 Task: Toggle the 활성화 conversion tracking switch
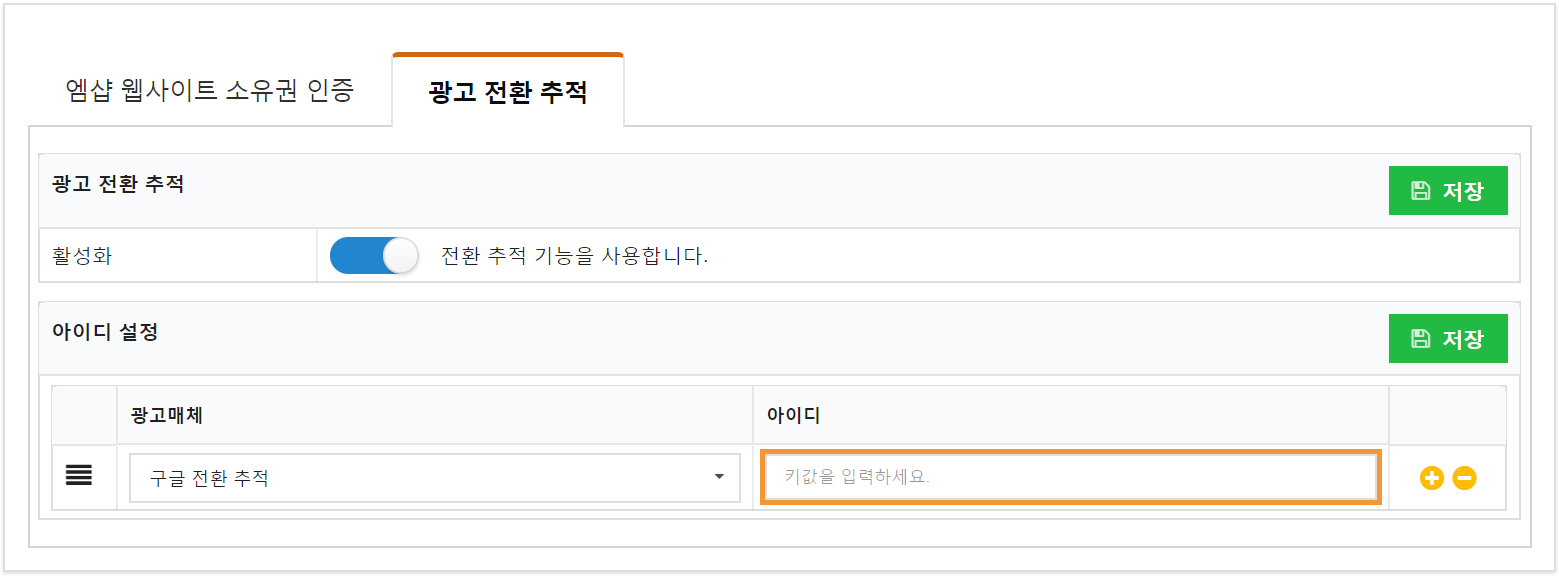374,255
